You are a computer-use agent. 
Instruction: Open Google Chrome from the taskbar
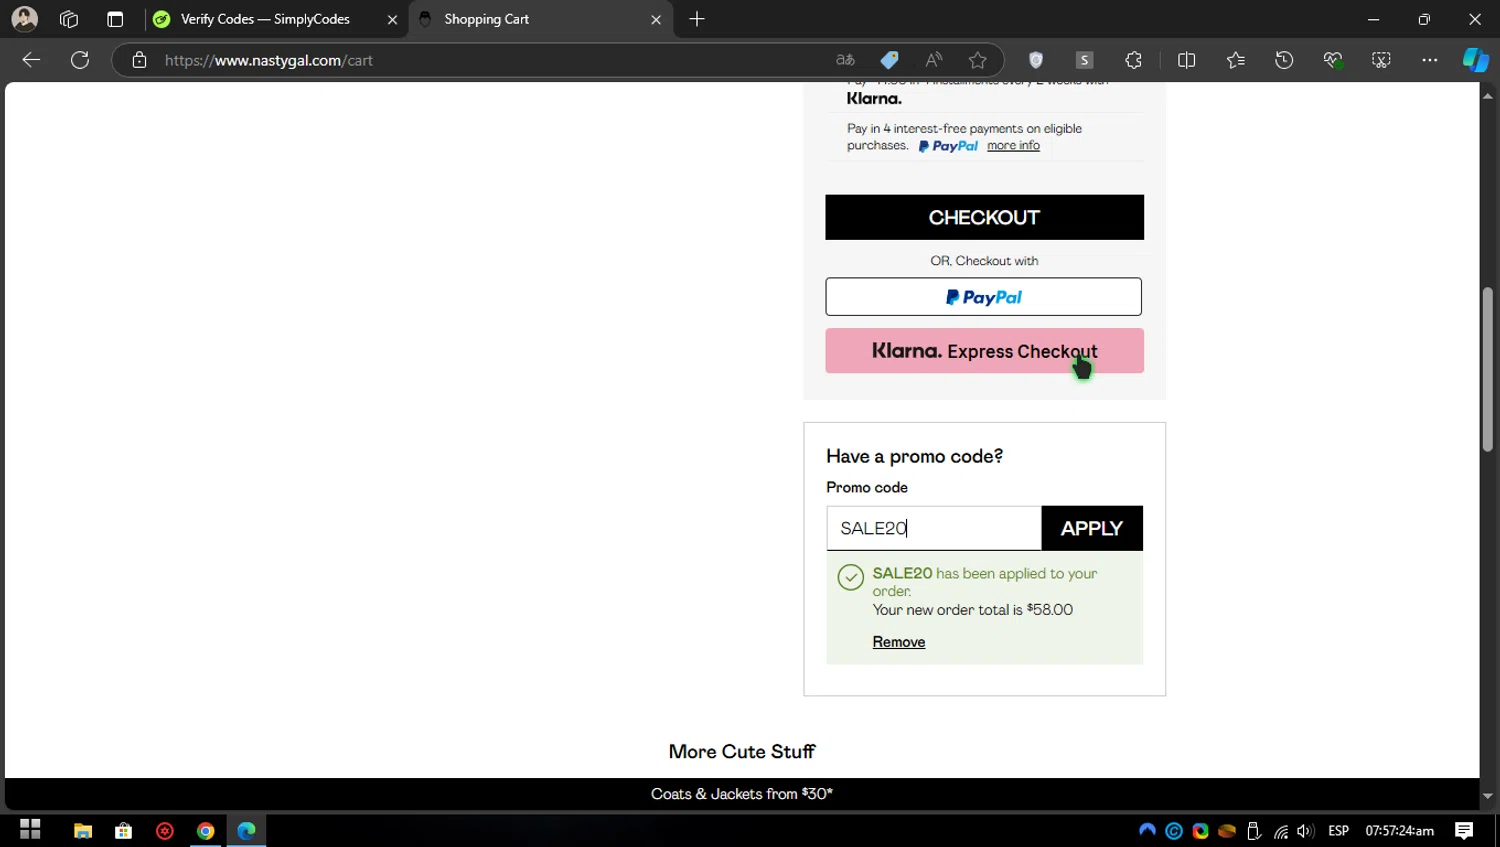click(205, 831)
